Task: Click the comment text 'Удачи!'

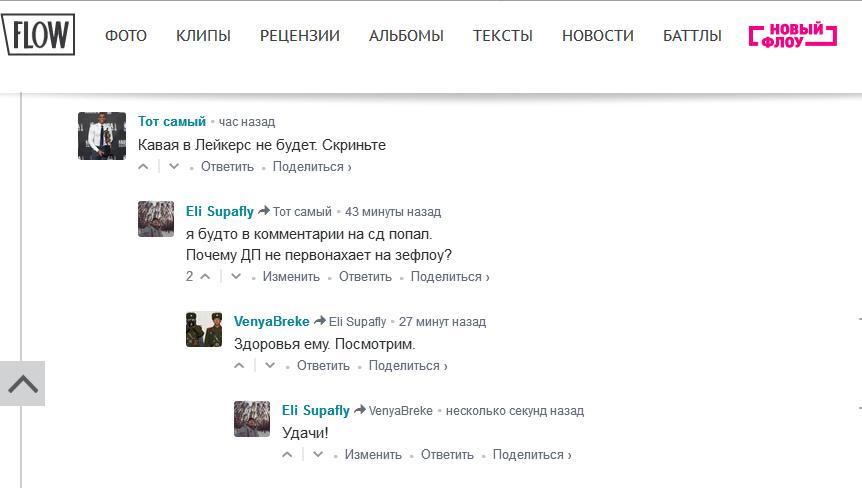Action: (305, 433)
